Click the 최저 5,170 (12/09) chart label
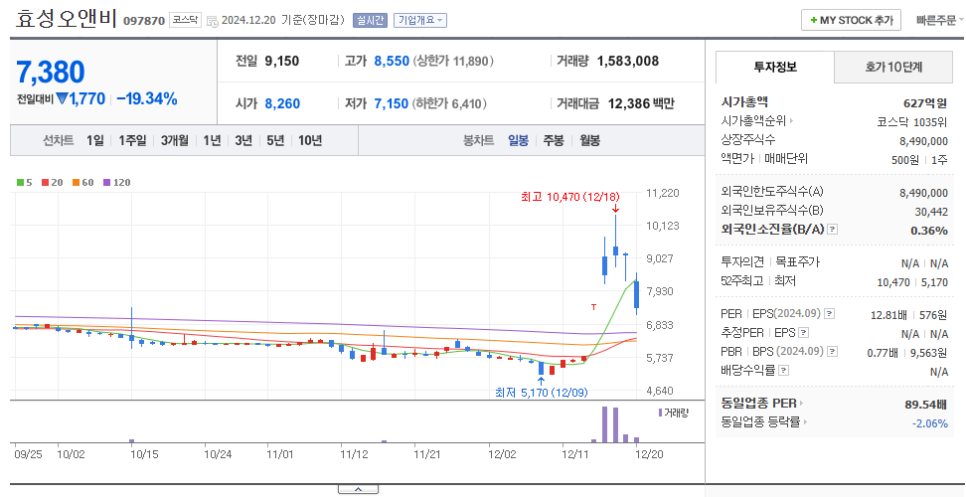Image resolution: width=966 pixels, height=497 pixels. pyautogui.click(x=542, y=392)
